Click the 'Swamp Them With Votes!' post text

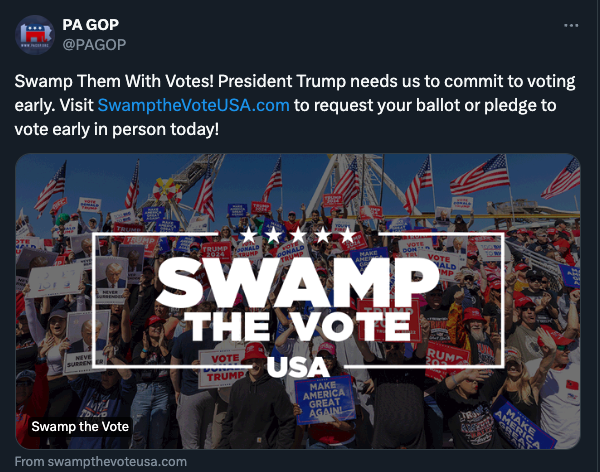tap(114, 81)
